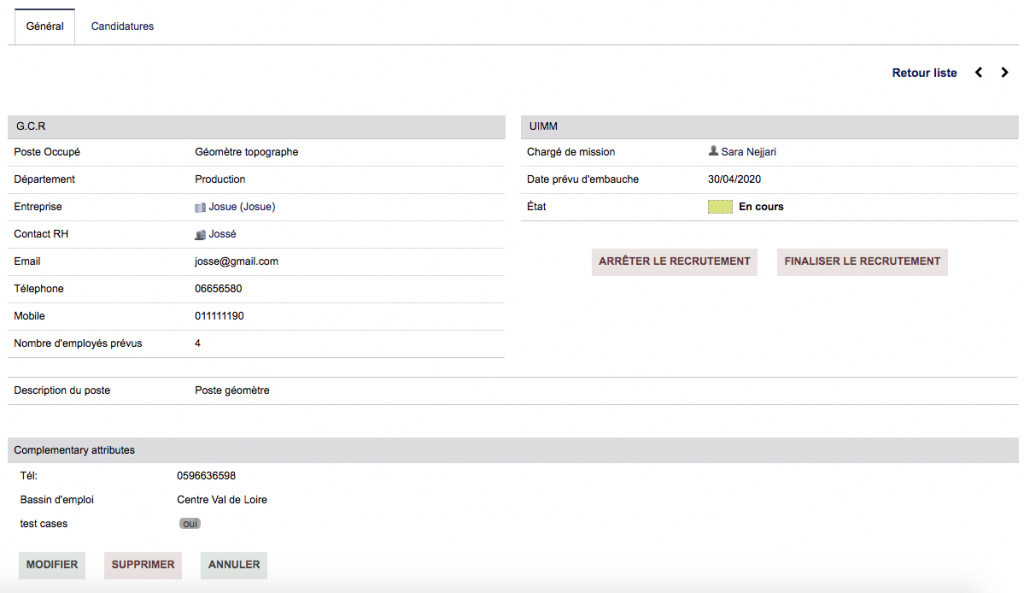Select the Production department value
The image size is (1024, 593).
pos(220,179)
